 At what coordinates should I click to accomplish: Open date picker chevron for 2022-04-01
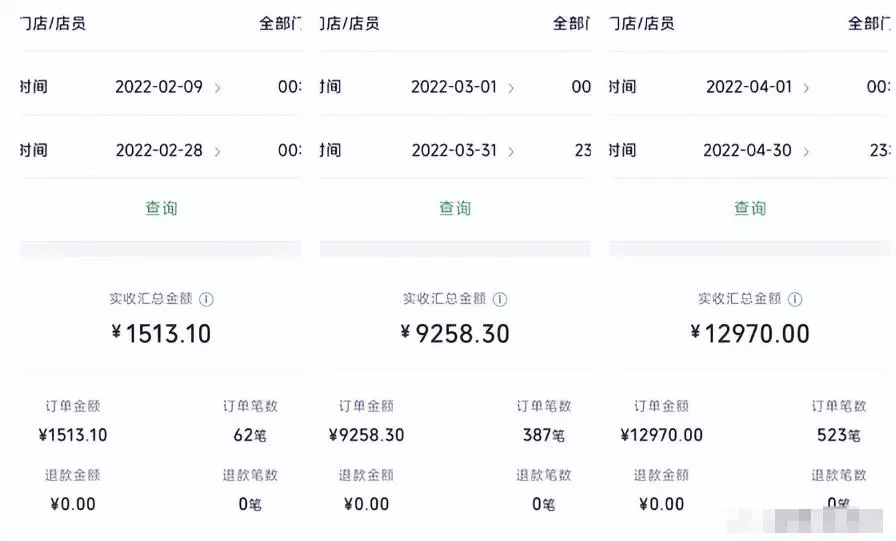pos(806,88)
